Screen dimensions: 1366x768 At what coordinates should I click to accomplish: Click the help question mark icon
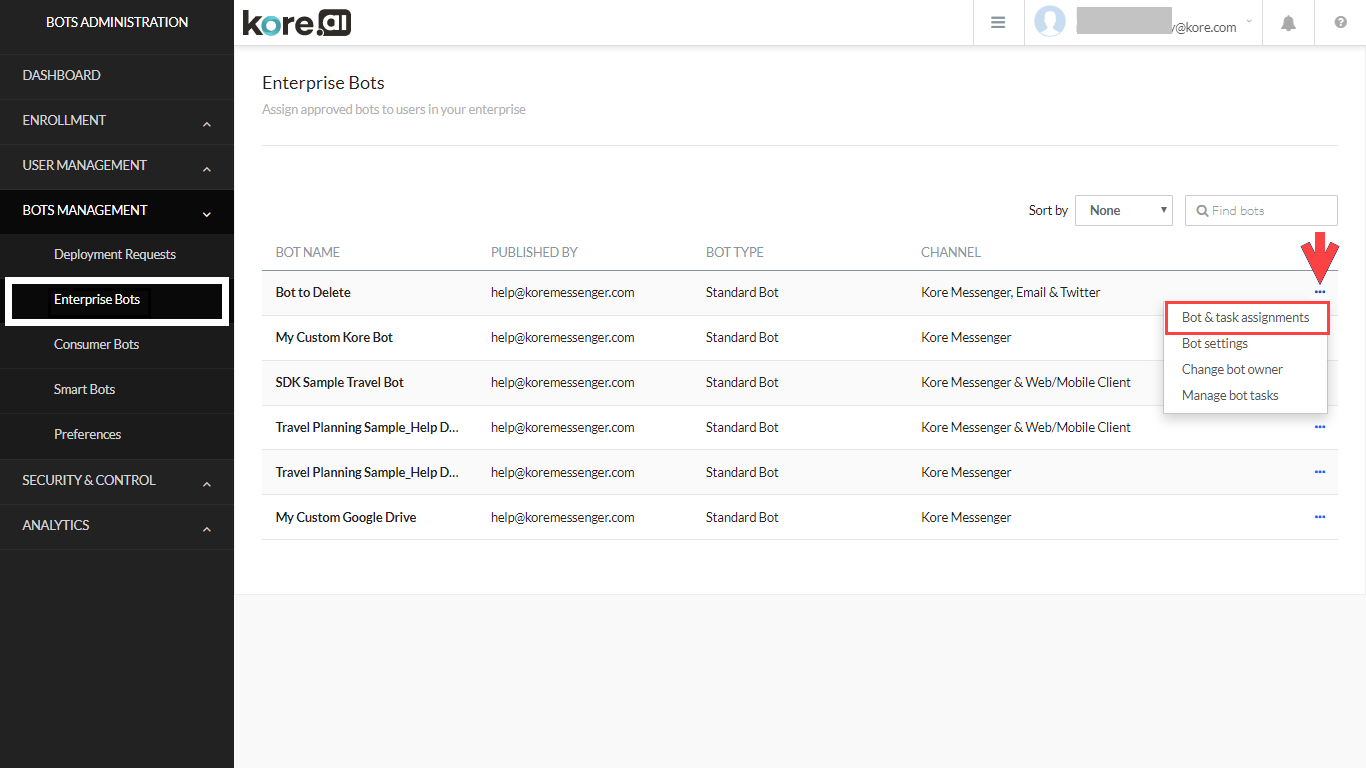(x=1340, y=23)
